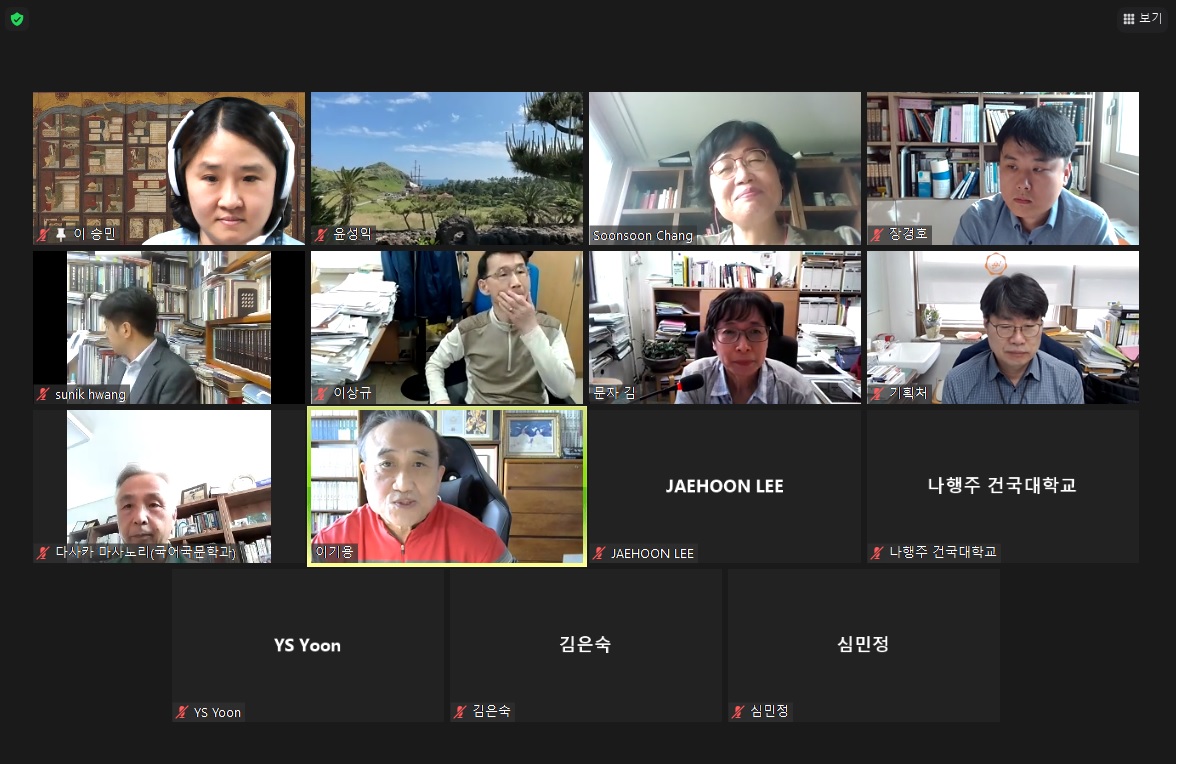Click the muted mic icon by sunik hwang
The height and width of the screenshot is (764, 1177).
44,394
